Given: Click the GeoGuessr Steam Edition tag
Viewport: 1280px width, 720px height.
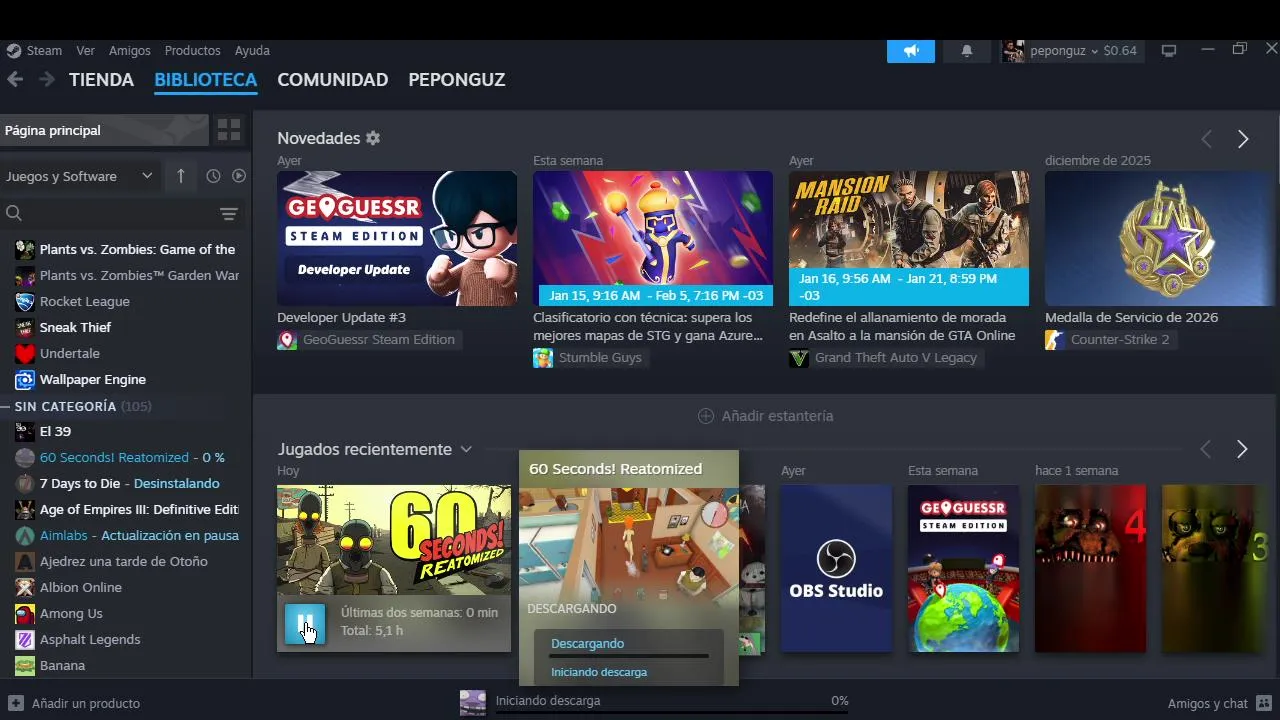Looking at the screenshot, I should 369,340.
